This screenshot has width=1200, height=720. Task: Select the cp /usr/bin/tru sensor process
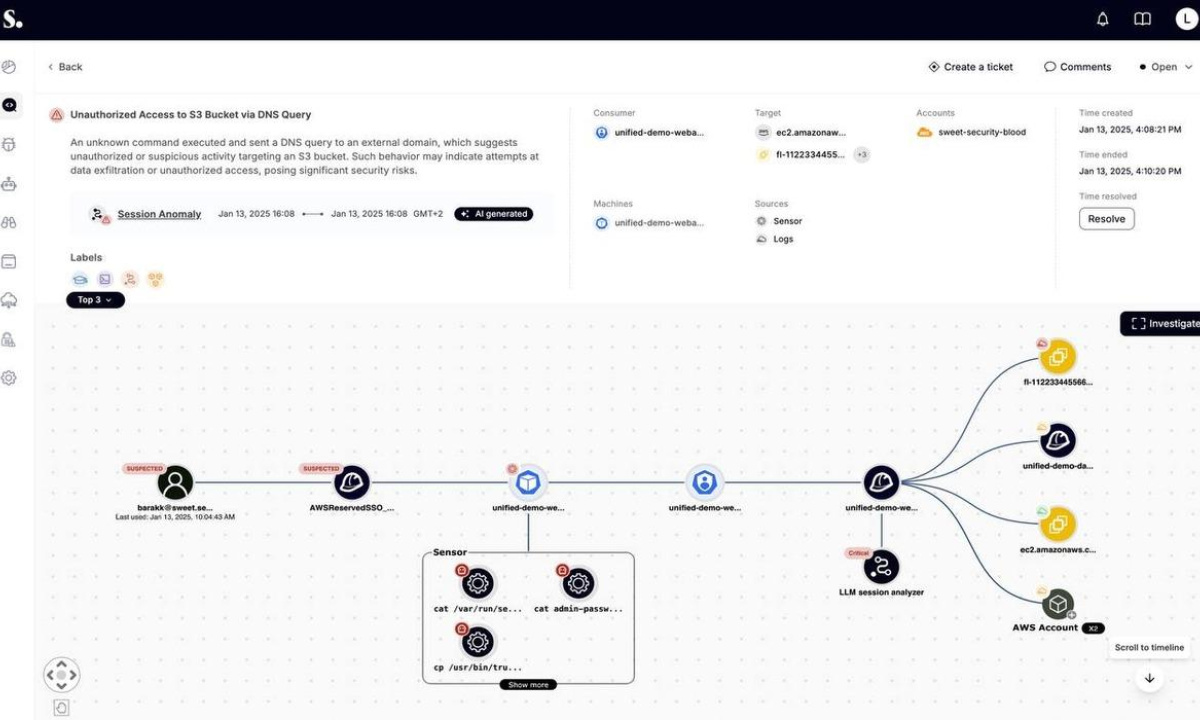coord(478,642)
